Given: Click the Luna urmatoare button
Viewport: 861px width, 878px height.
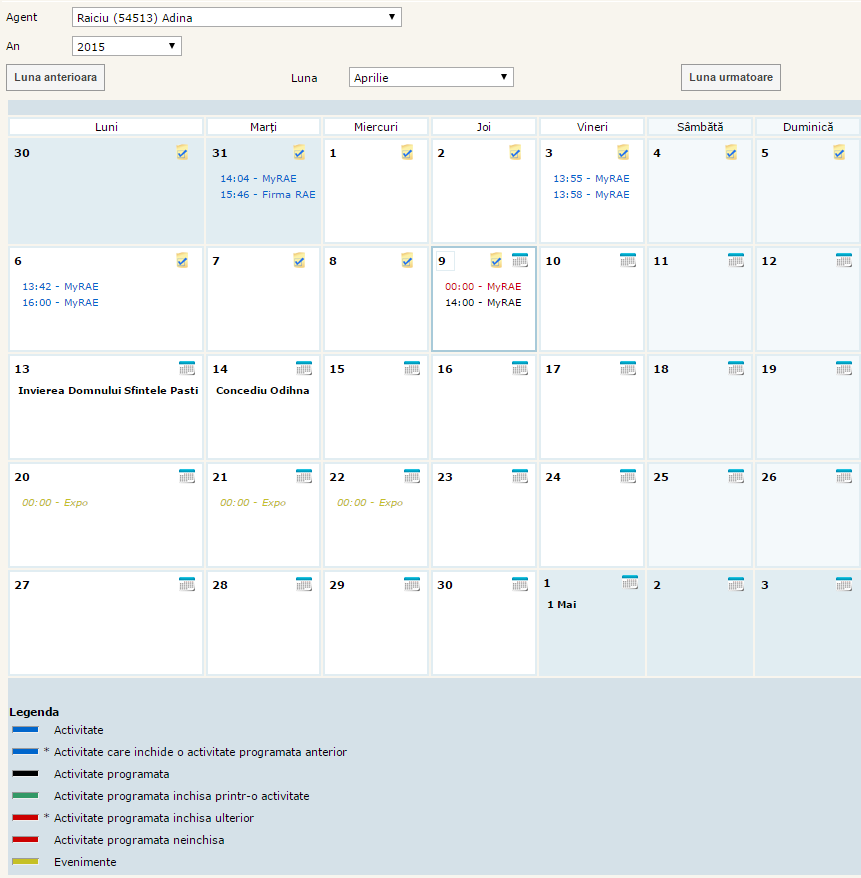Looking at the screenshot, I should point(731,77).
